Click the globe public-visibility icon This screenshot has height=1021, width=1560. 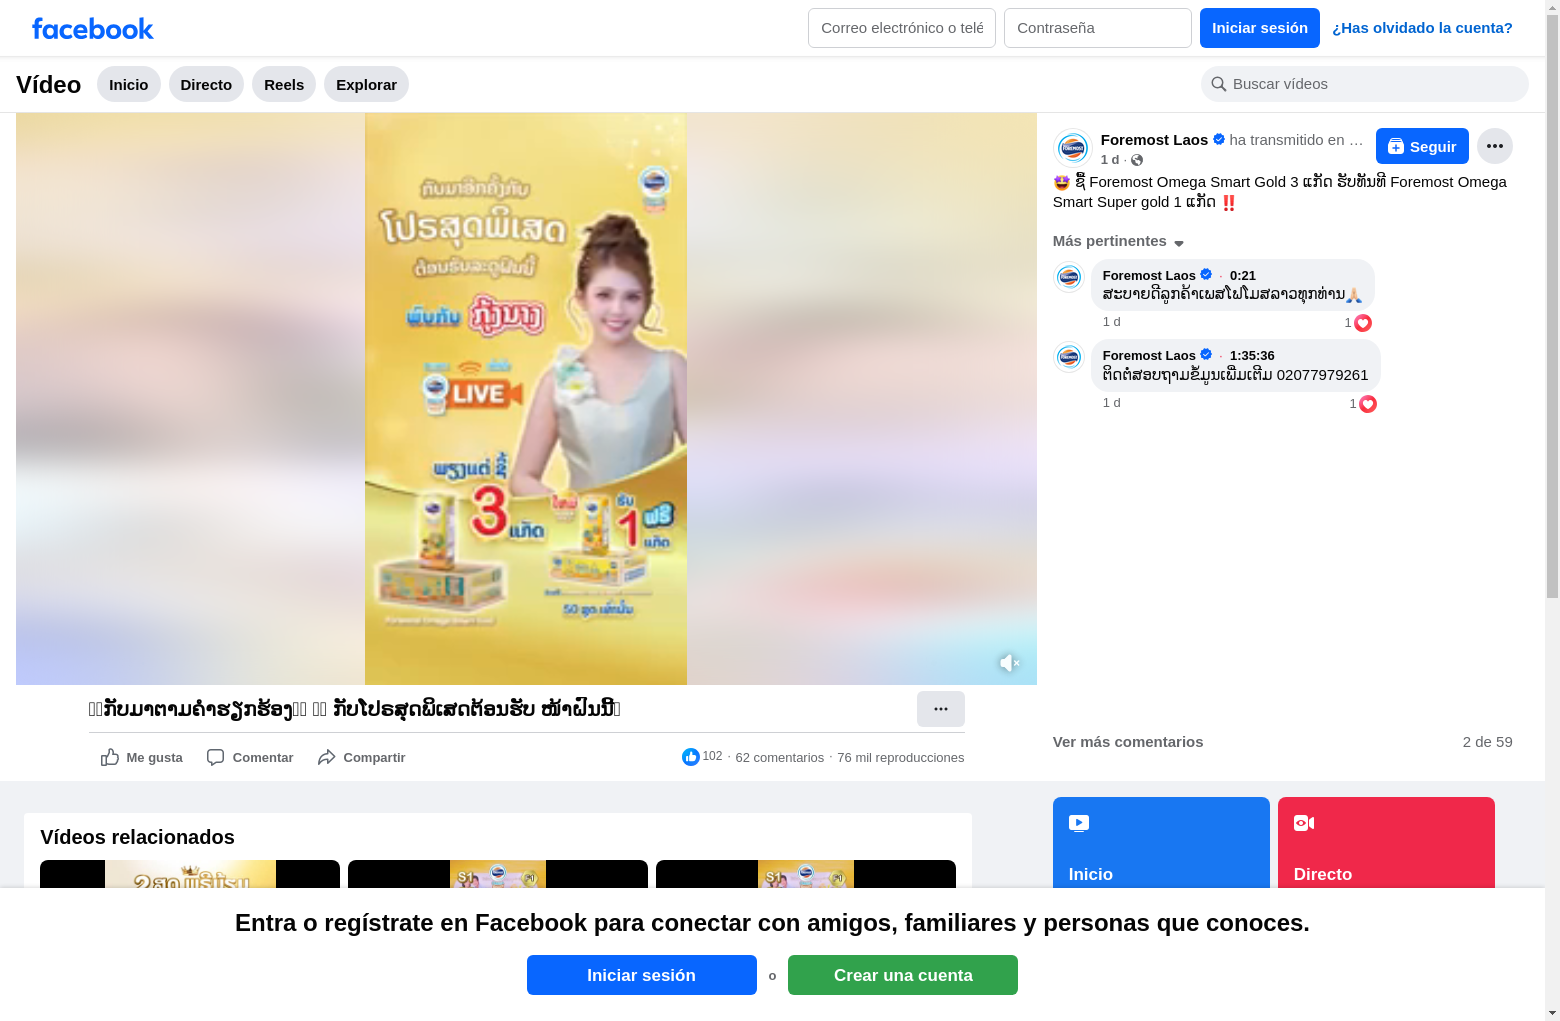pyautogui.click(x=1137, y=160)
